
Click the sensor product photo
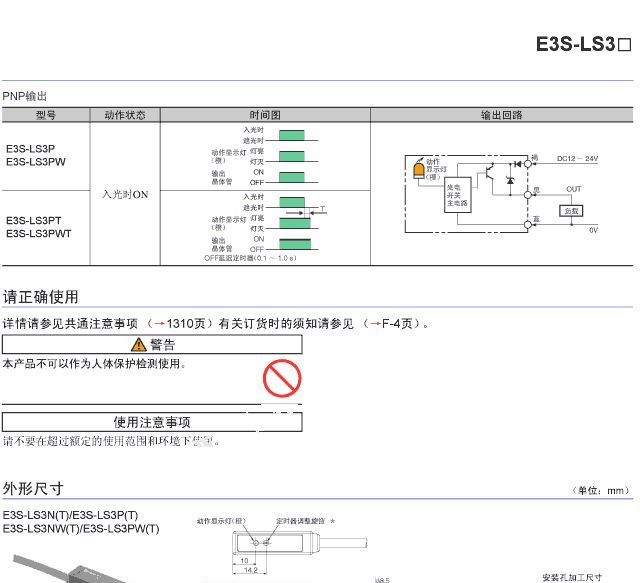click(69, 568)
